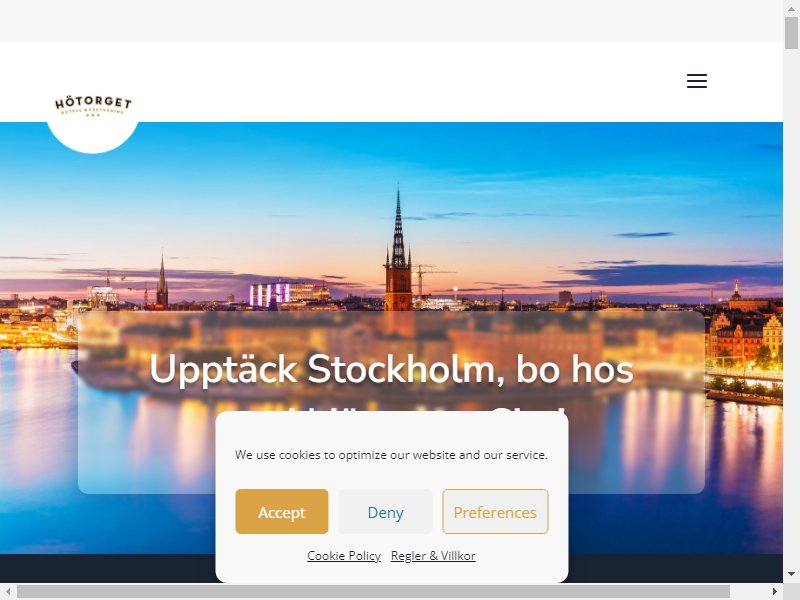Click the cookie notice message text
This screenshot has height=600, width=800.
tap(391, 455)
